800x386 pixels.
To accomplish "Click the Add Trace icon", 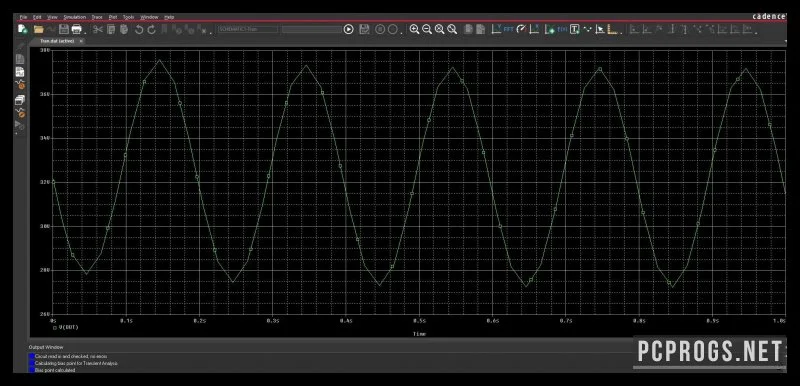I will pyautogui.click(x=549, y=29).
